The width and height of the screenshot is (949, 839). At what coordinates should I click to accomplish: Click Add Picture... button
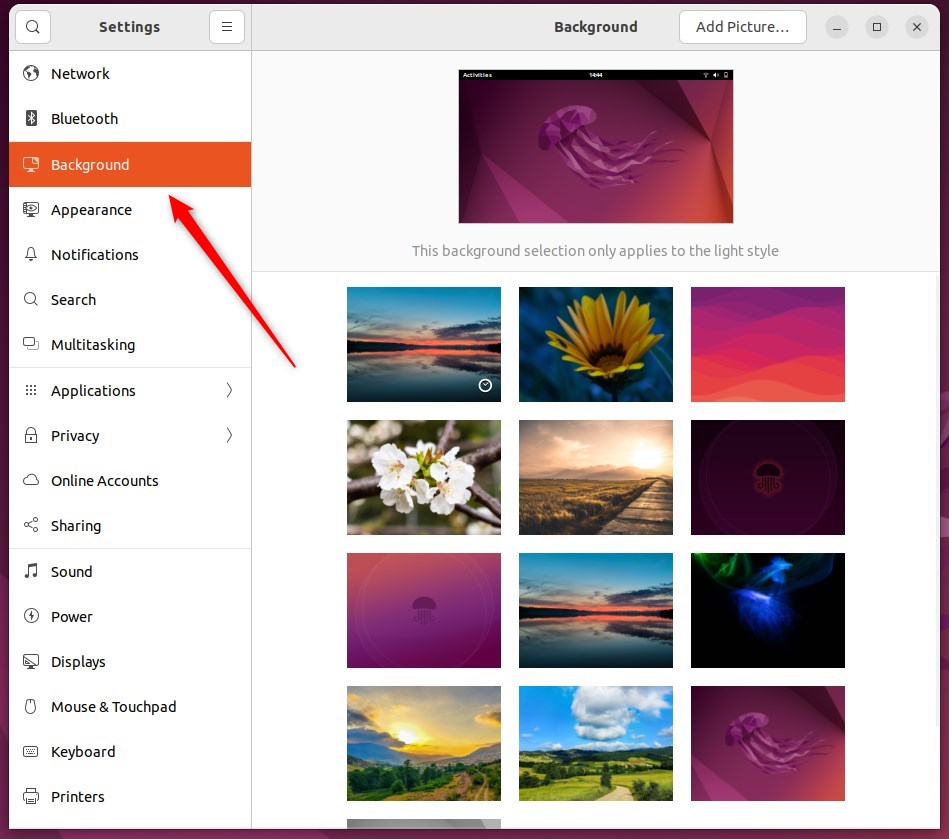click(x=743, y=27)
